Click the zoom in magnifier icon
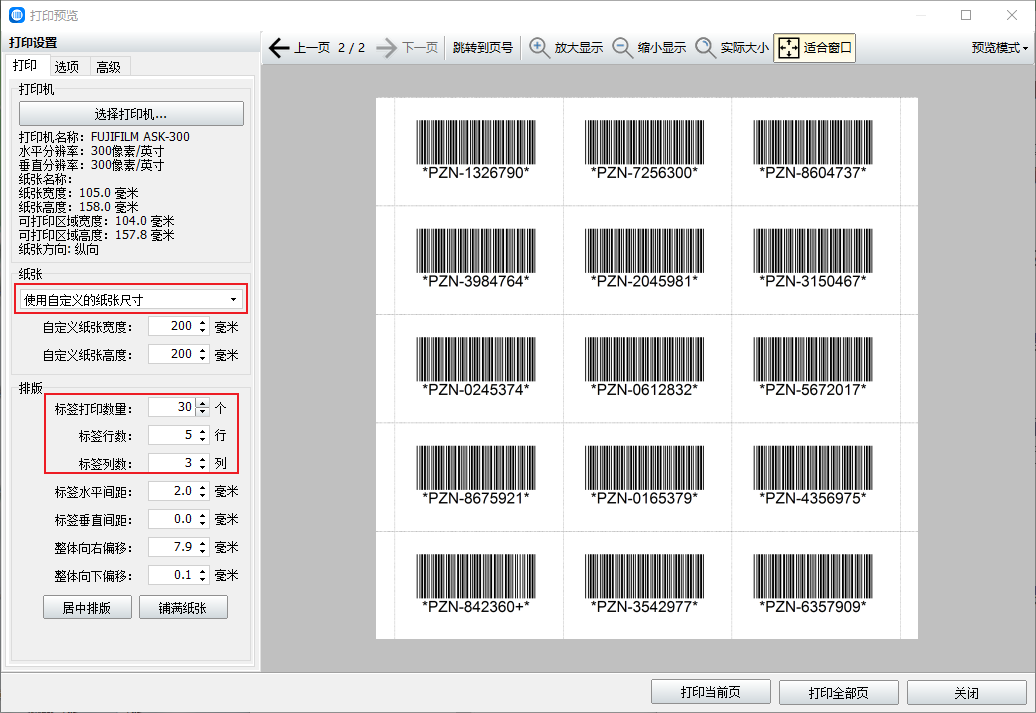Image resolution: width=1036 pixels, height=713 pixels. (539, 48)
